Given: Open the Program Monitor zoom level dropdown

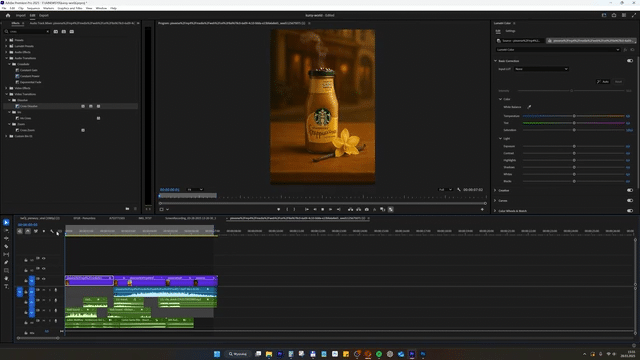Looking at the screenshot, I should click(195, 190).
